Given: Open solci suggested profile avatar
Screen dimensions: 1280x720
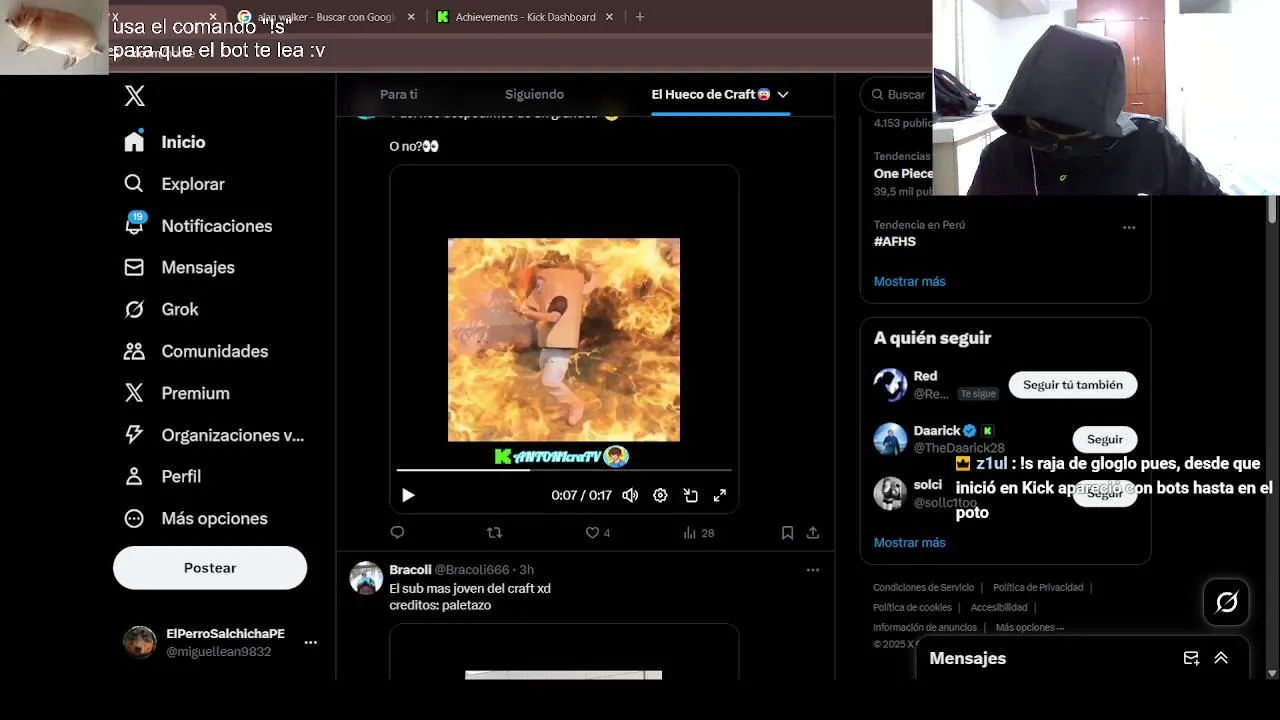Looking at the screenshot, I should click(x=890, y=493).
